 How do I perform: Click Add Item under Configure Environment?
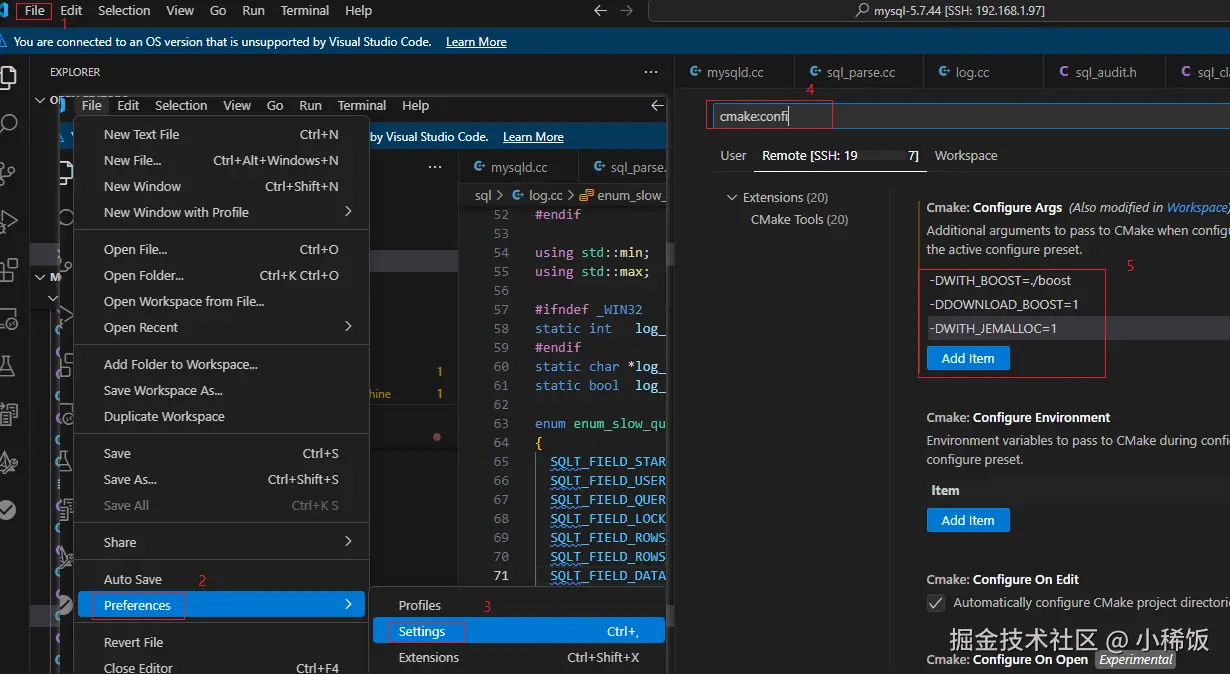coord(967,520)
